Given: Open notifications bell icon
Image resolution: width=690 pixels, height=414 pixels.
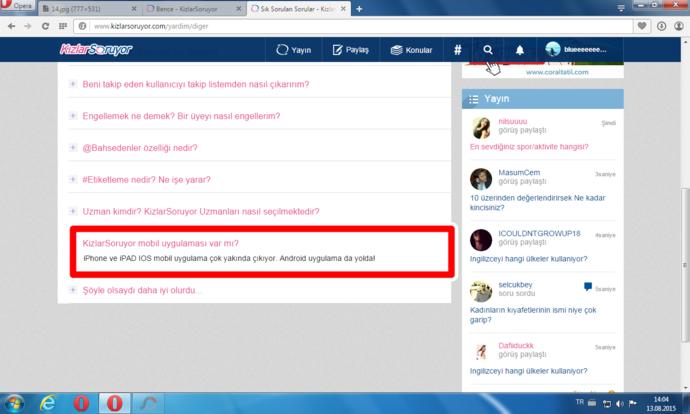Looking at the screenshot, I should click(520, 50).
